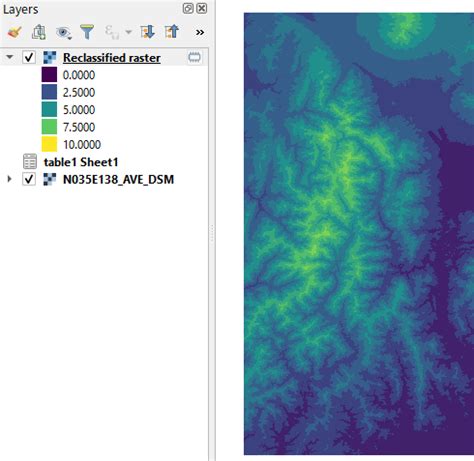Image resolution: width=474 pixels, height=461 pixels.
Task: Click the Collapse All layers icon
Action: coord(172,32)
